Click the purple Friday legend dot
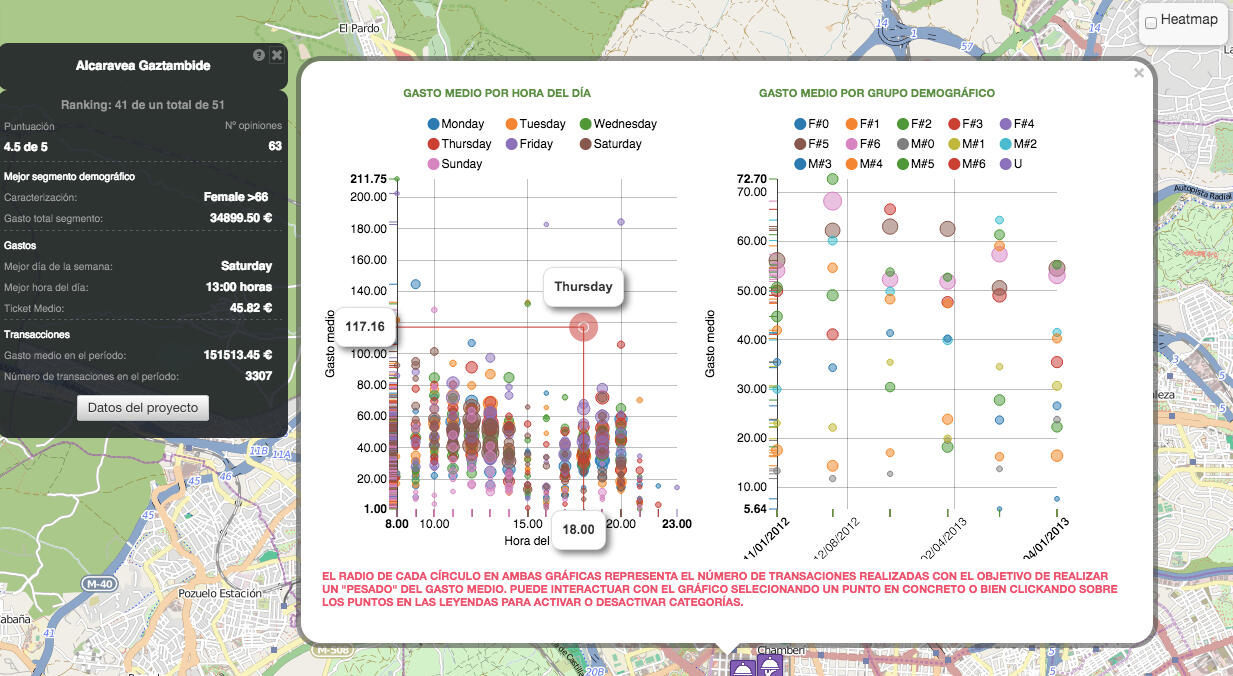 [x=511, y=144]
